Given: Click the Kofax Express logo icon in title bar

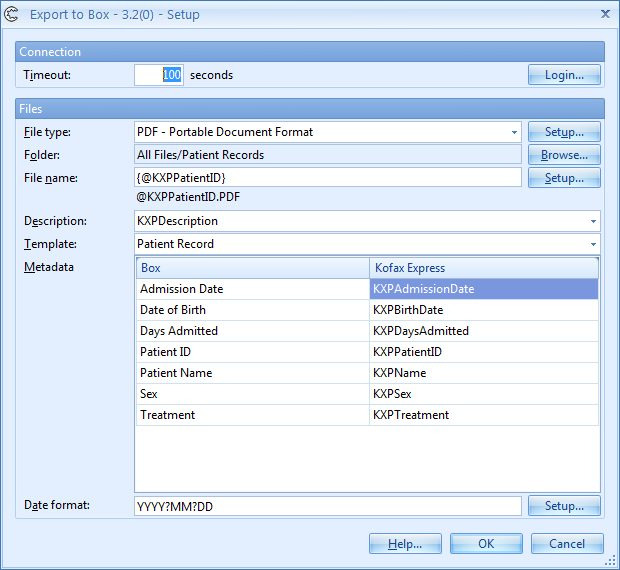Looking at the screenshot, I should (13, 14).
